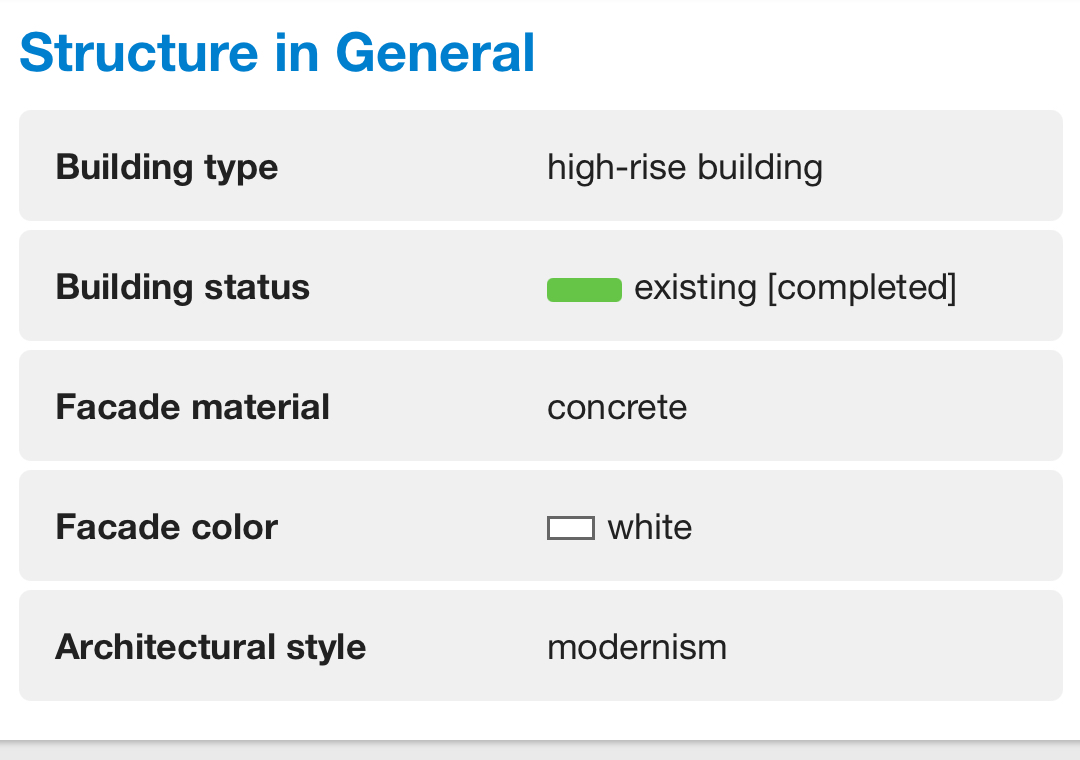Click the Facade color row background
The image size is (1080, 760).
pos(541,525)
